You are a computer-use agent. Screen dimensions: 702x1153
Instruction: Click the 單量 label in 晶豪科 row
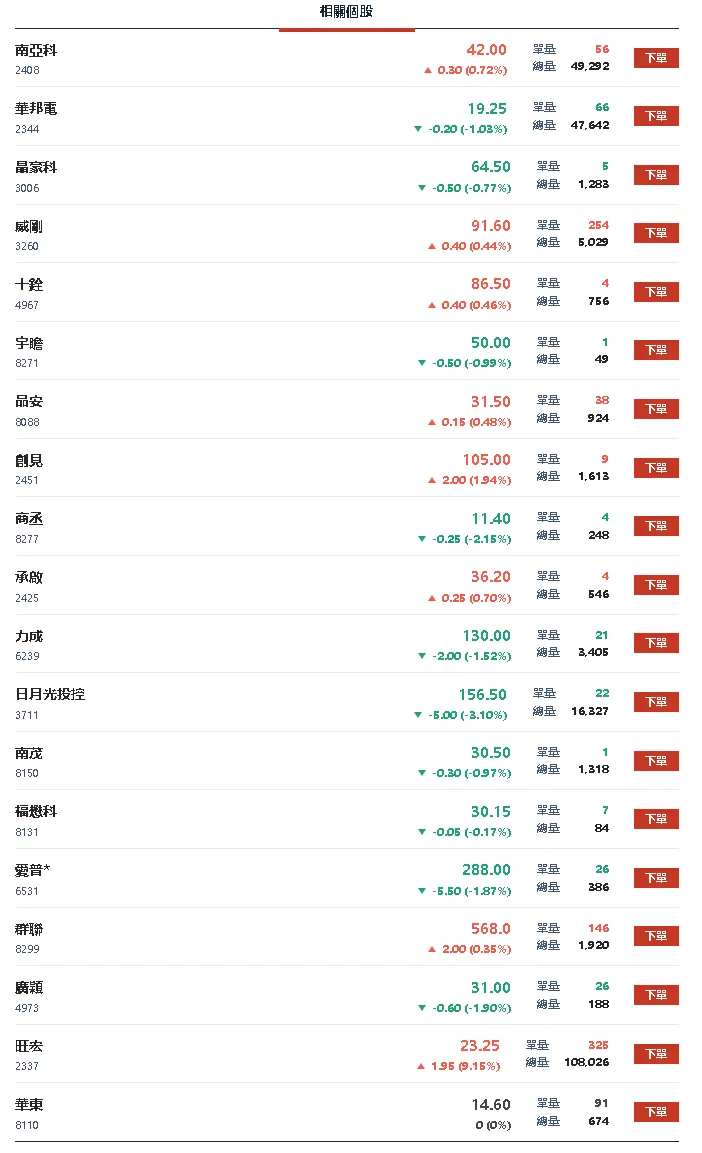point(547,167)
